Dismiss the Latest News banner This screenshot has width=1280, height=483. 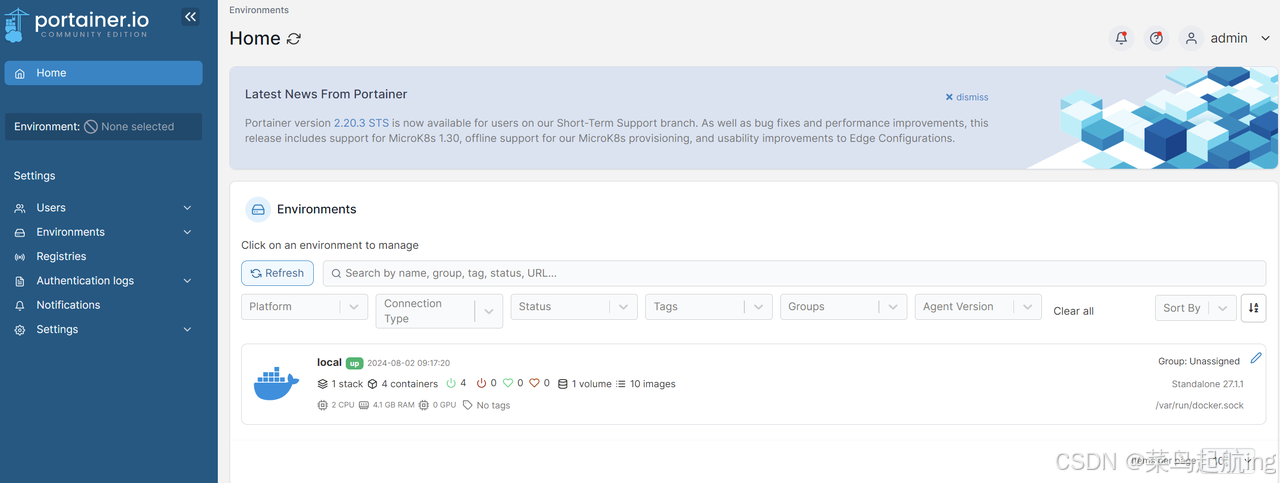pos(967,97)
